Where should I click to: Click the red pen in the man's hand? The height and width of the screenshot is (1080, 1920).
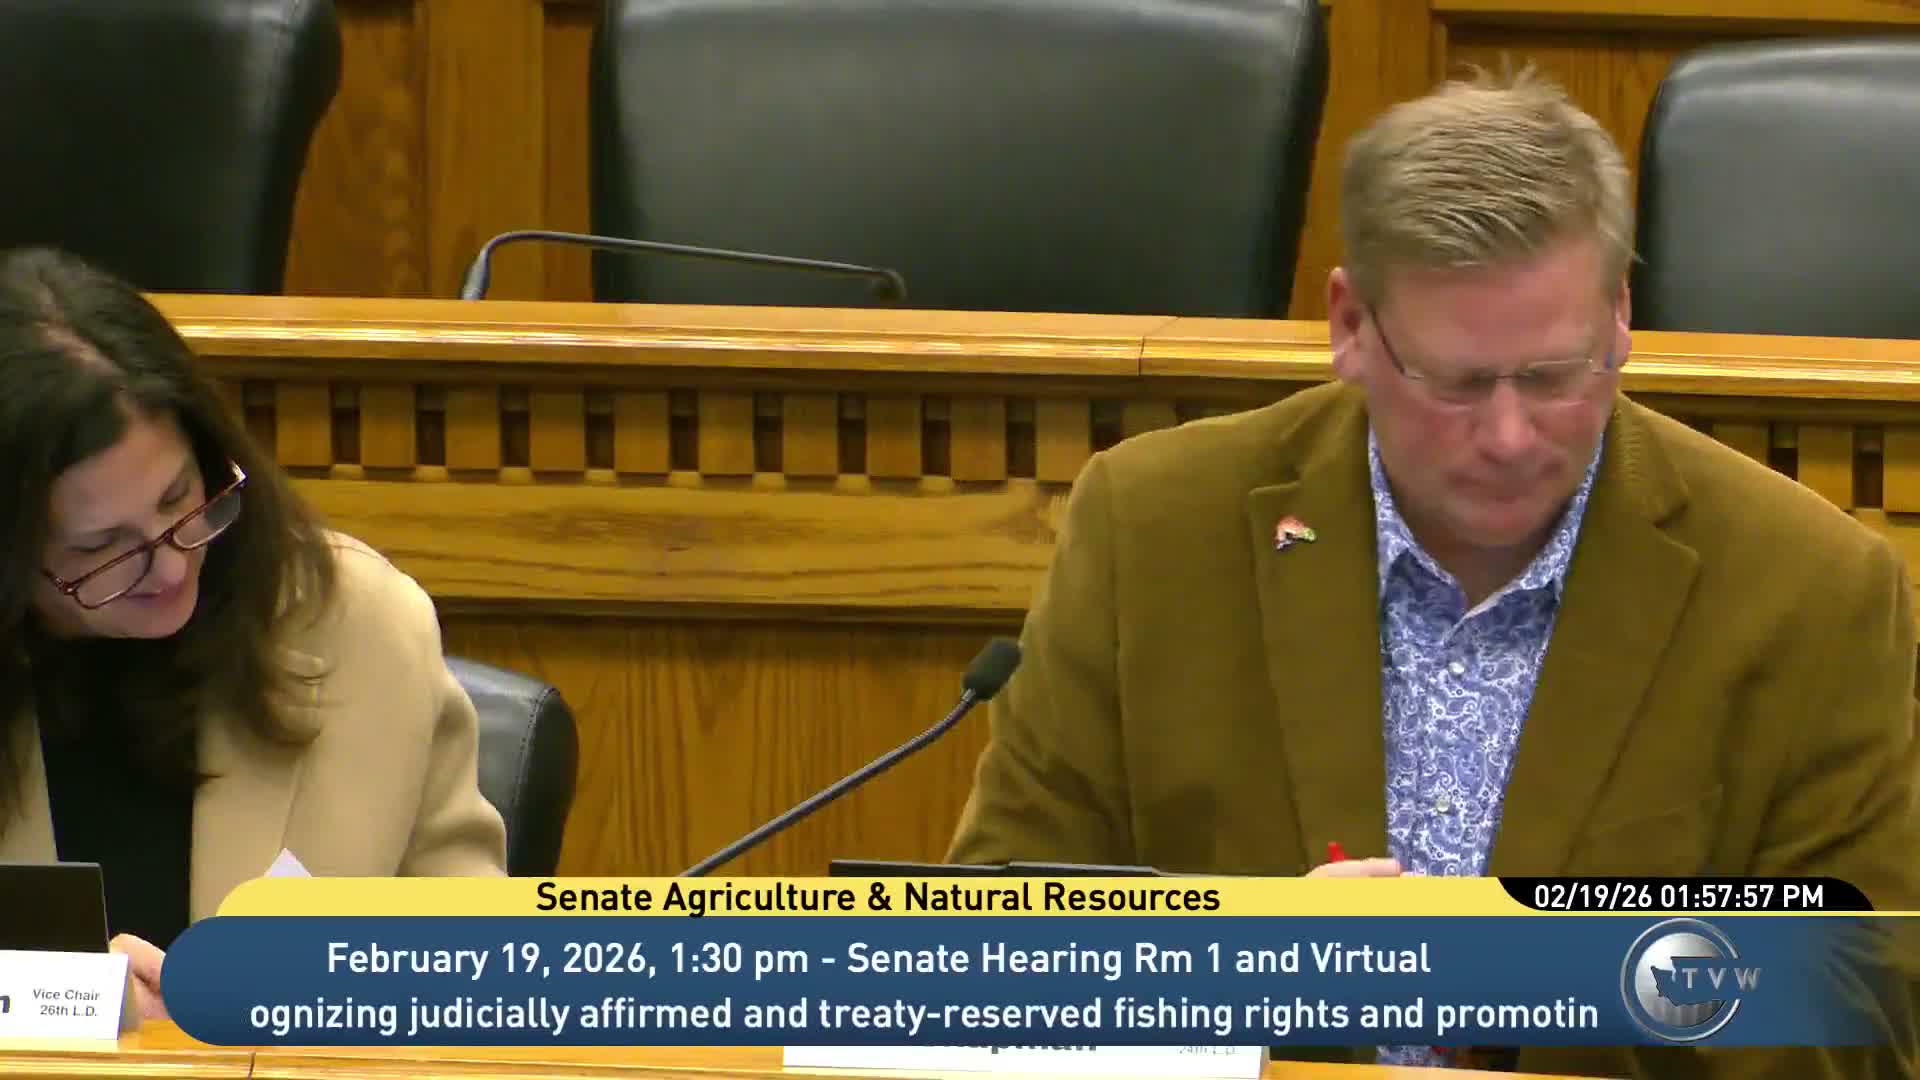[x=1334, y=853]
